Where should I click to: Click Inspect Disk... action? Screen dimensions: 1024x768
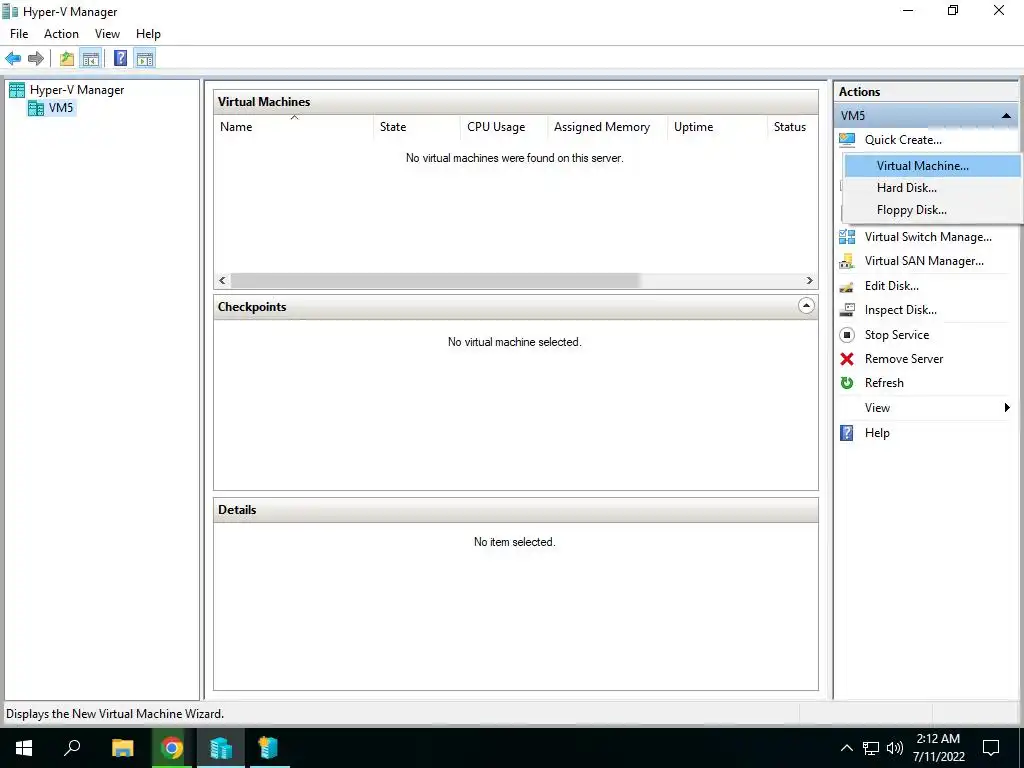click(x=901, y=310)
